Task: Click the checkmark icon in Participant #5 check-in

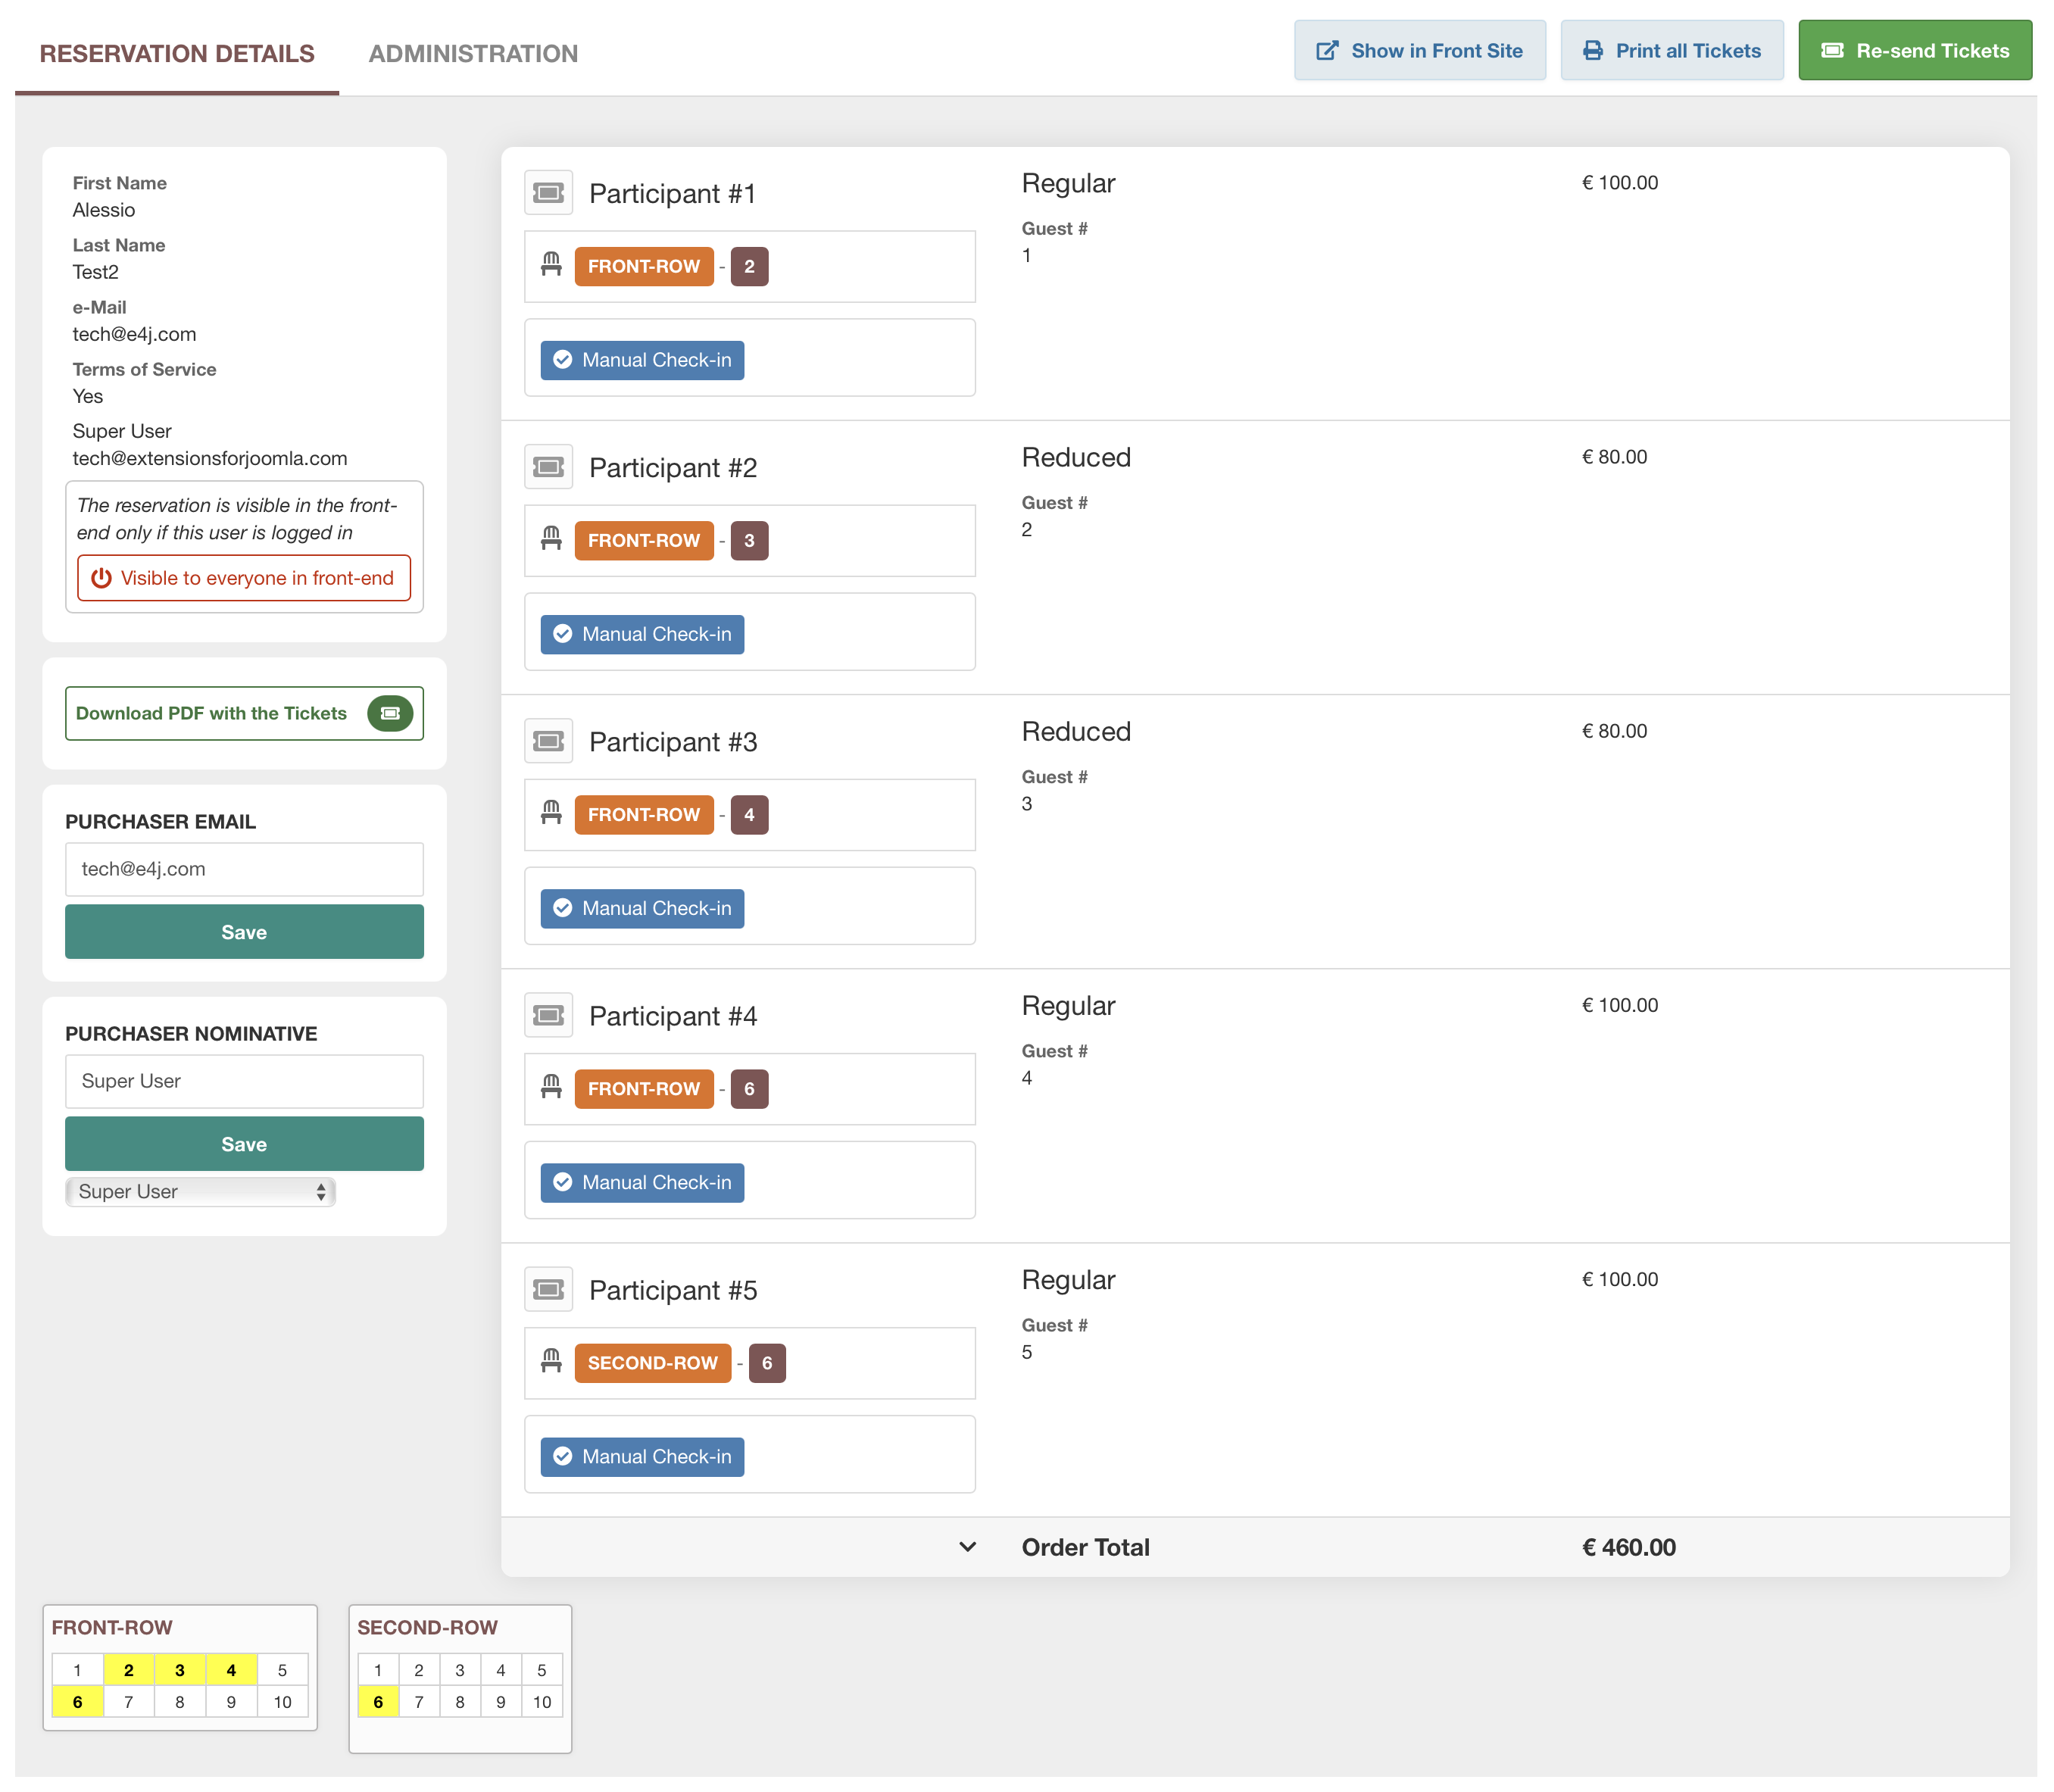Action: [x=563, y=1456]
